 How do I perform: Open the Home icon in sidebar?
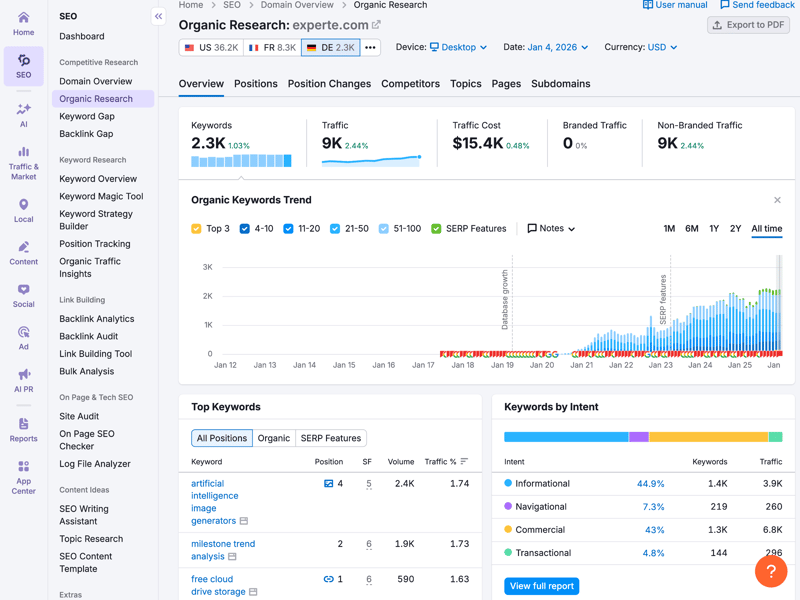[x=23, y=22]
